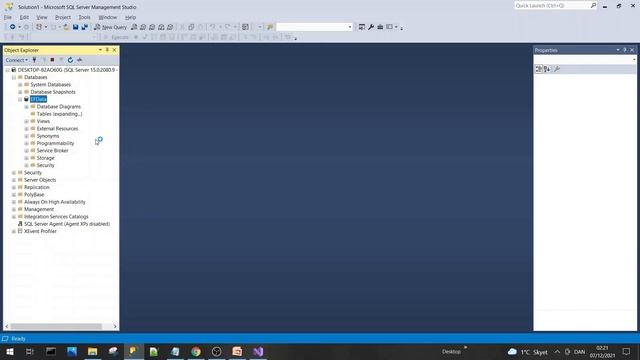The image size is (640, 360).
Task: Click the Database Engine Query icon
Action: pyautogui.click(x=134, y=27)
